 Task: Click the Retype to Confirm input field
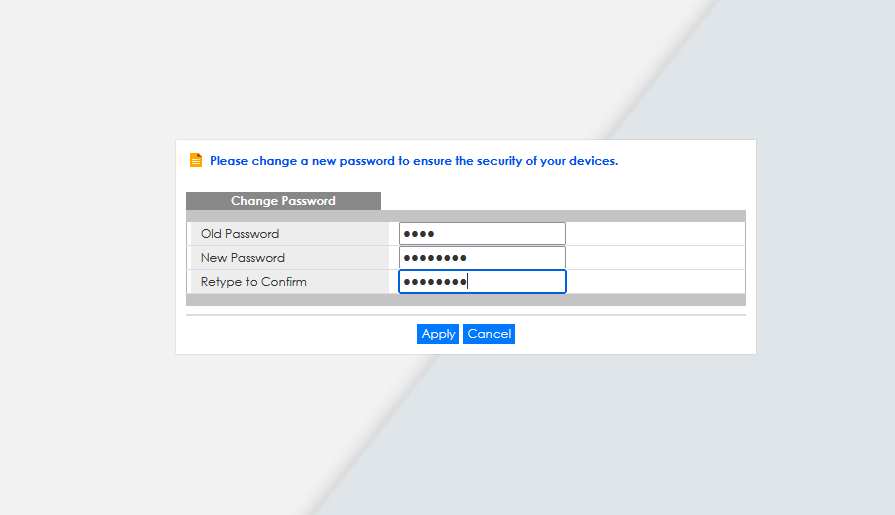click(x=482, y=281)
